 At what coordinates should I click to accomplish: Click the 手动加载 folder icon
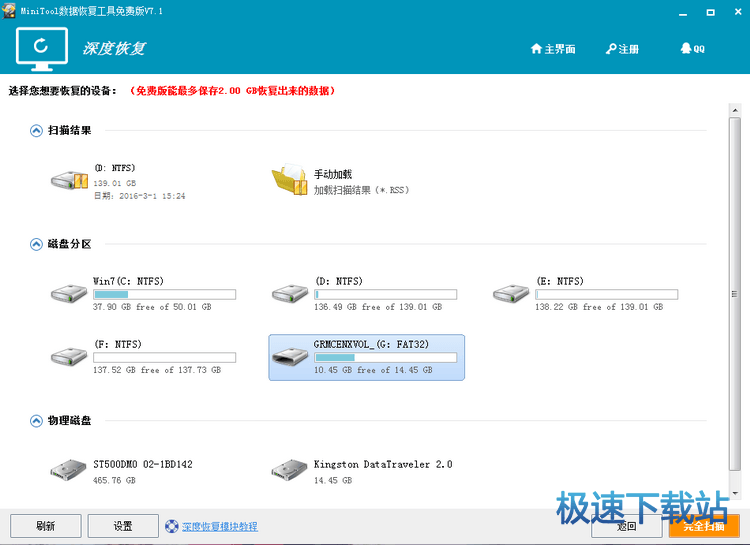click(x=289, y=180)
